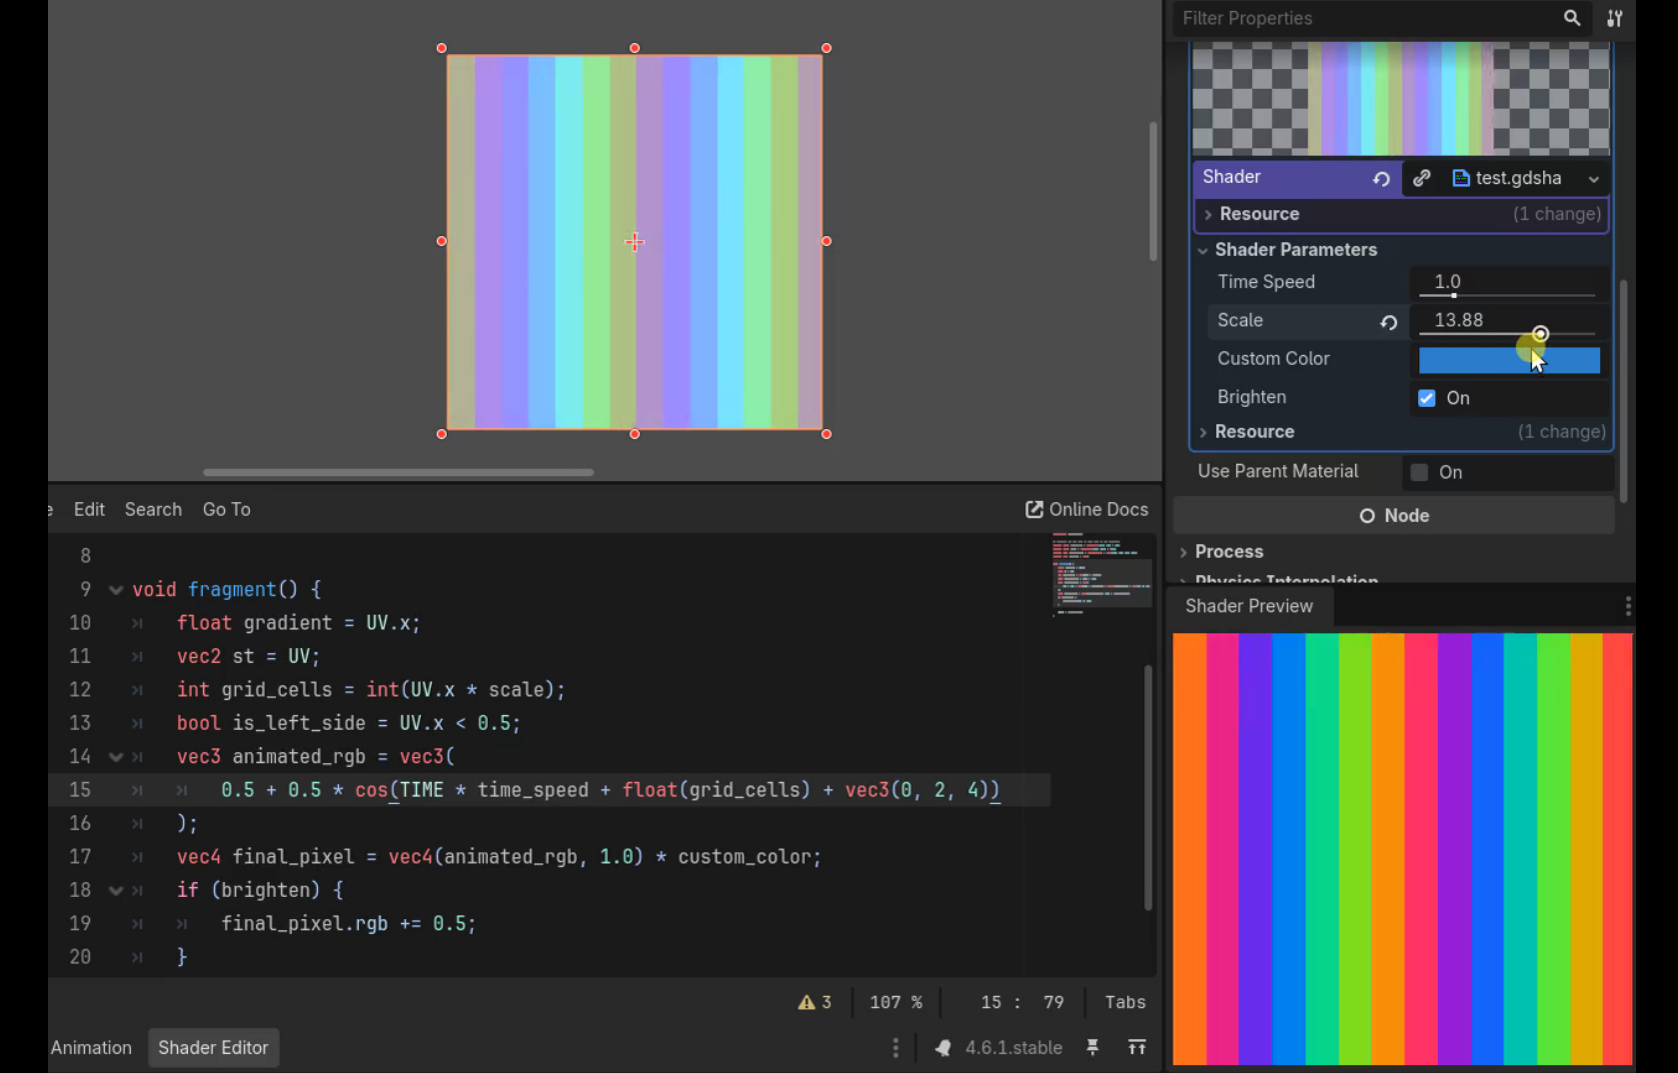
Task: Revert the Shader property with reset icon
Action: [x=1381, y=179]
